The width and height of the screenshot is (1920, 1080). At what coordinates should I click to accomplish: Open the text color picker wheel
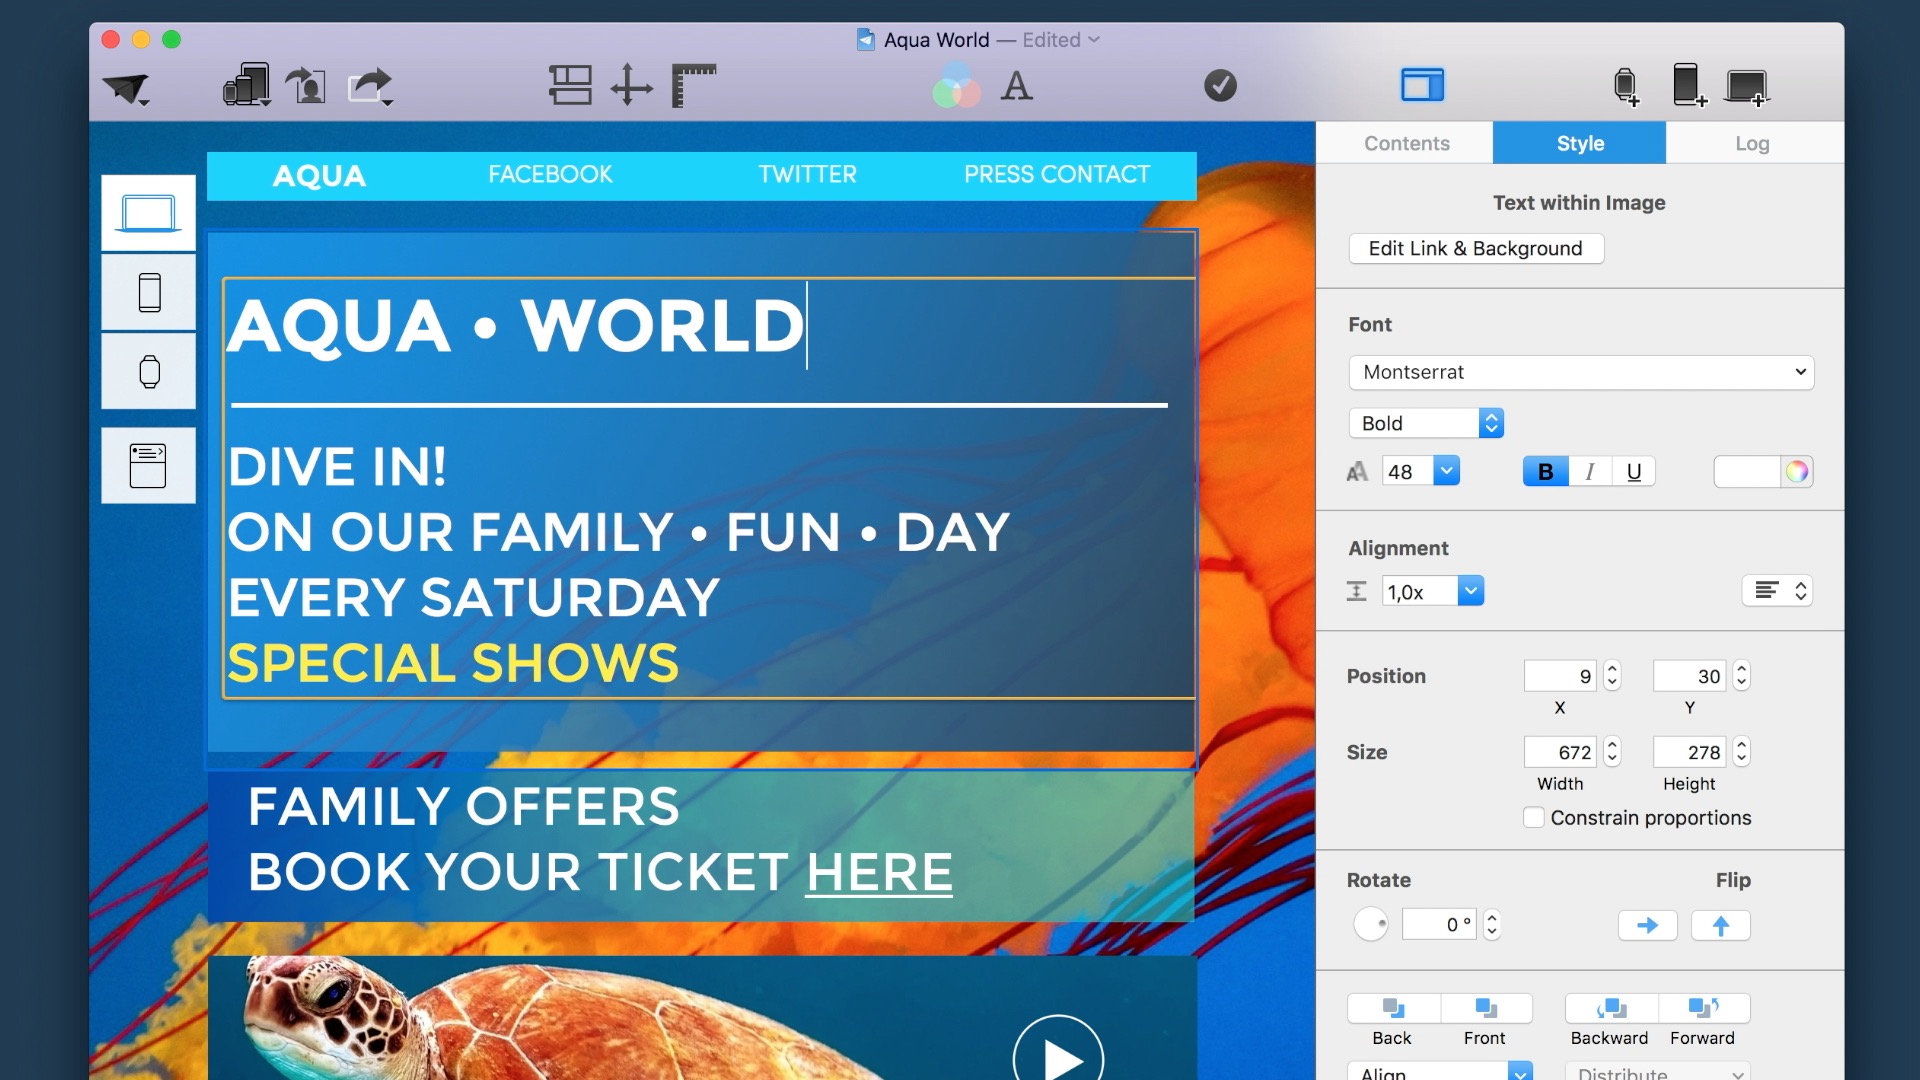point(1797,472)
